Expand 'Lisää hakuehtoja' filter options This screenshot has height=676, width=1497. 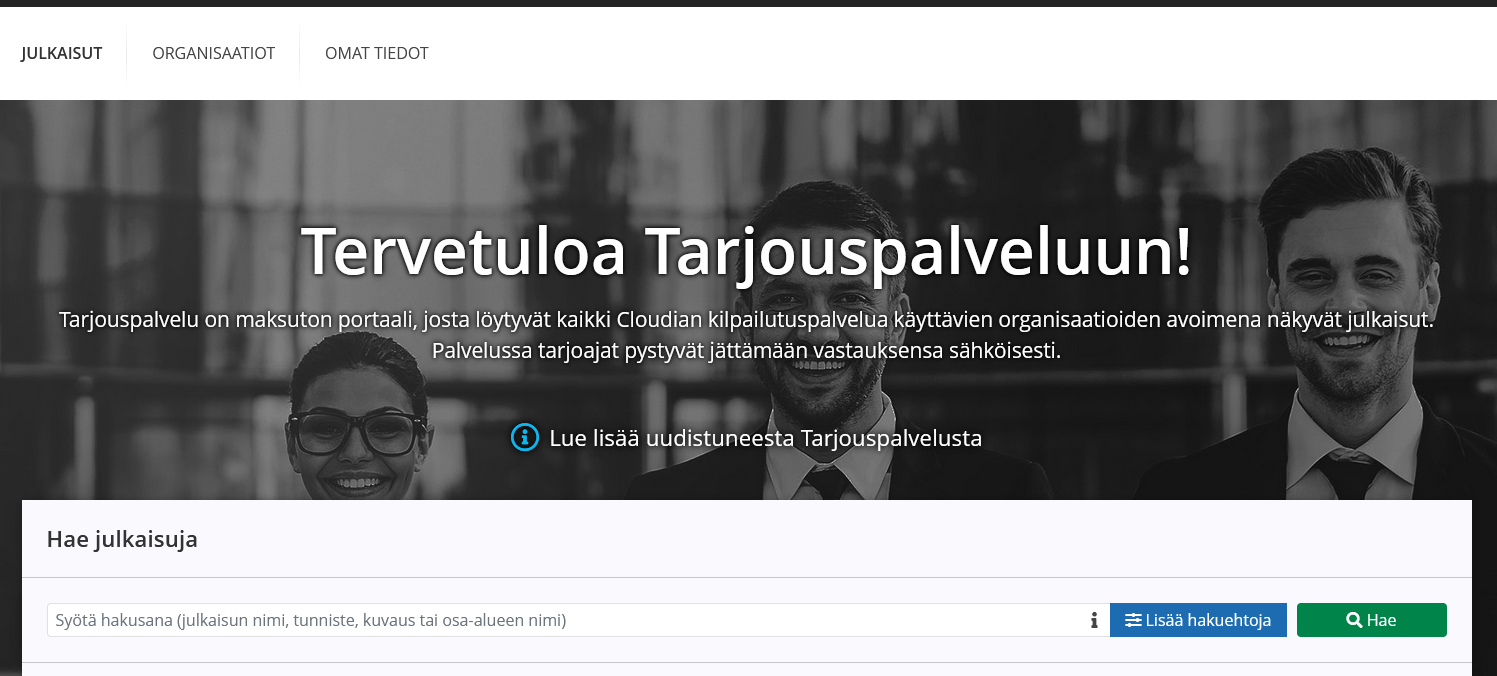[1198, 620]
